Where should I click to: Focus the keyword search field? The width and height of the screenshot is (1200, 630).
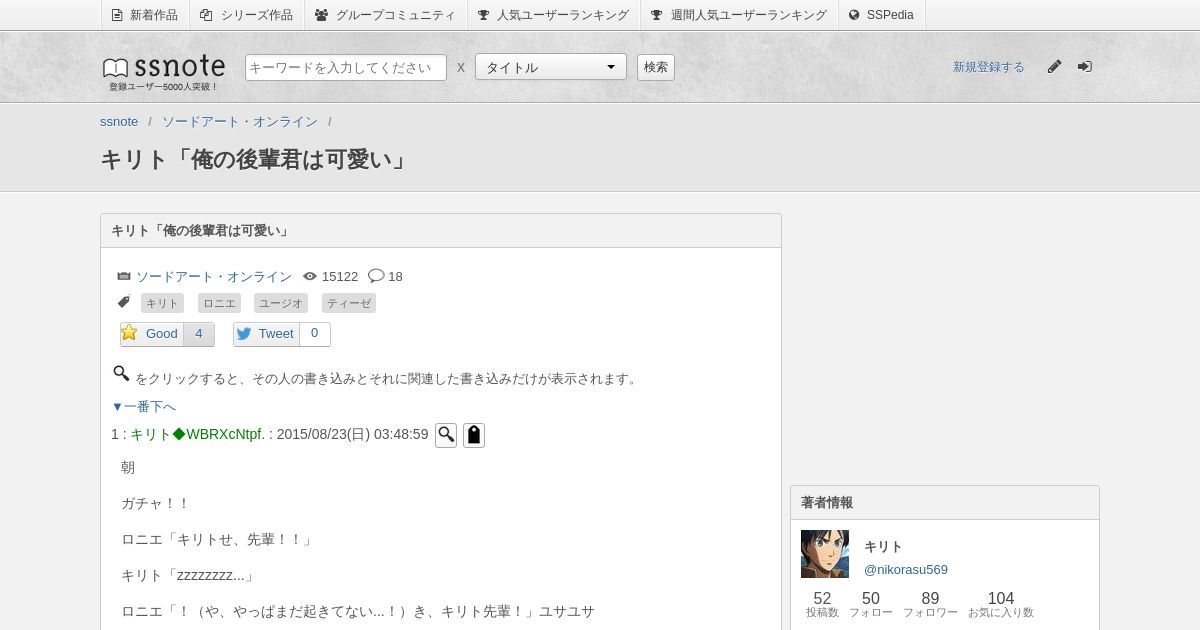346,67
